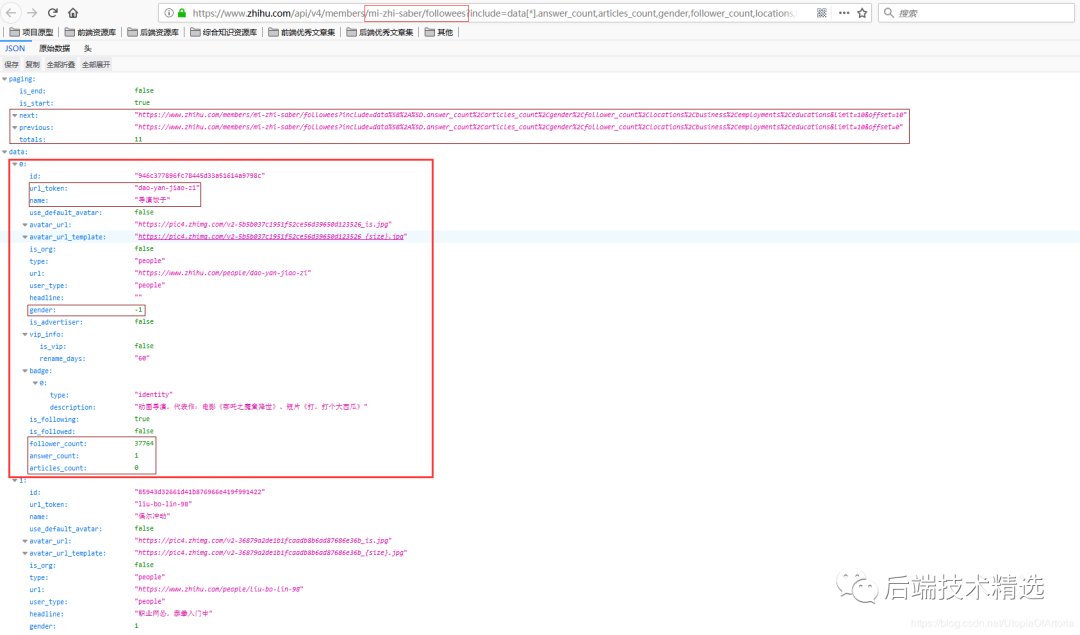This screenshot has height=635, width=1080.
Task: Open the 后端优秀文章集 bookmark folder
Action: pos(380,32)
